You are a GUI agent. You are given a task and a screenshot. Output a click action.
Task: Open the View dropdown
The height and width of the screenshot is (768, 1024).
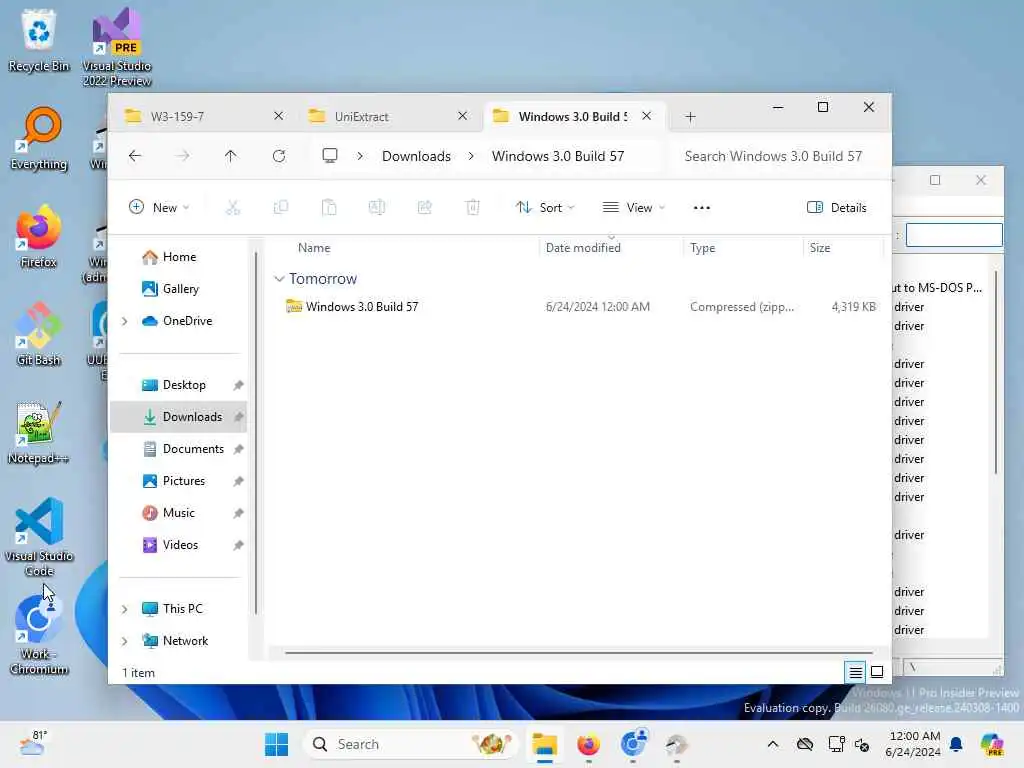coord(633,208)
